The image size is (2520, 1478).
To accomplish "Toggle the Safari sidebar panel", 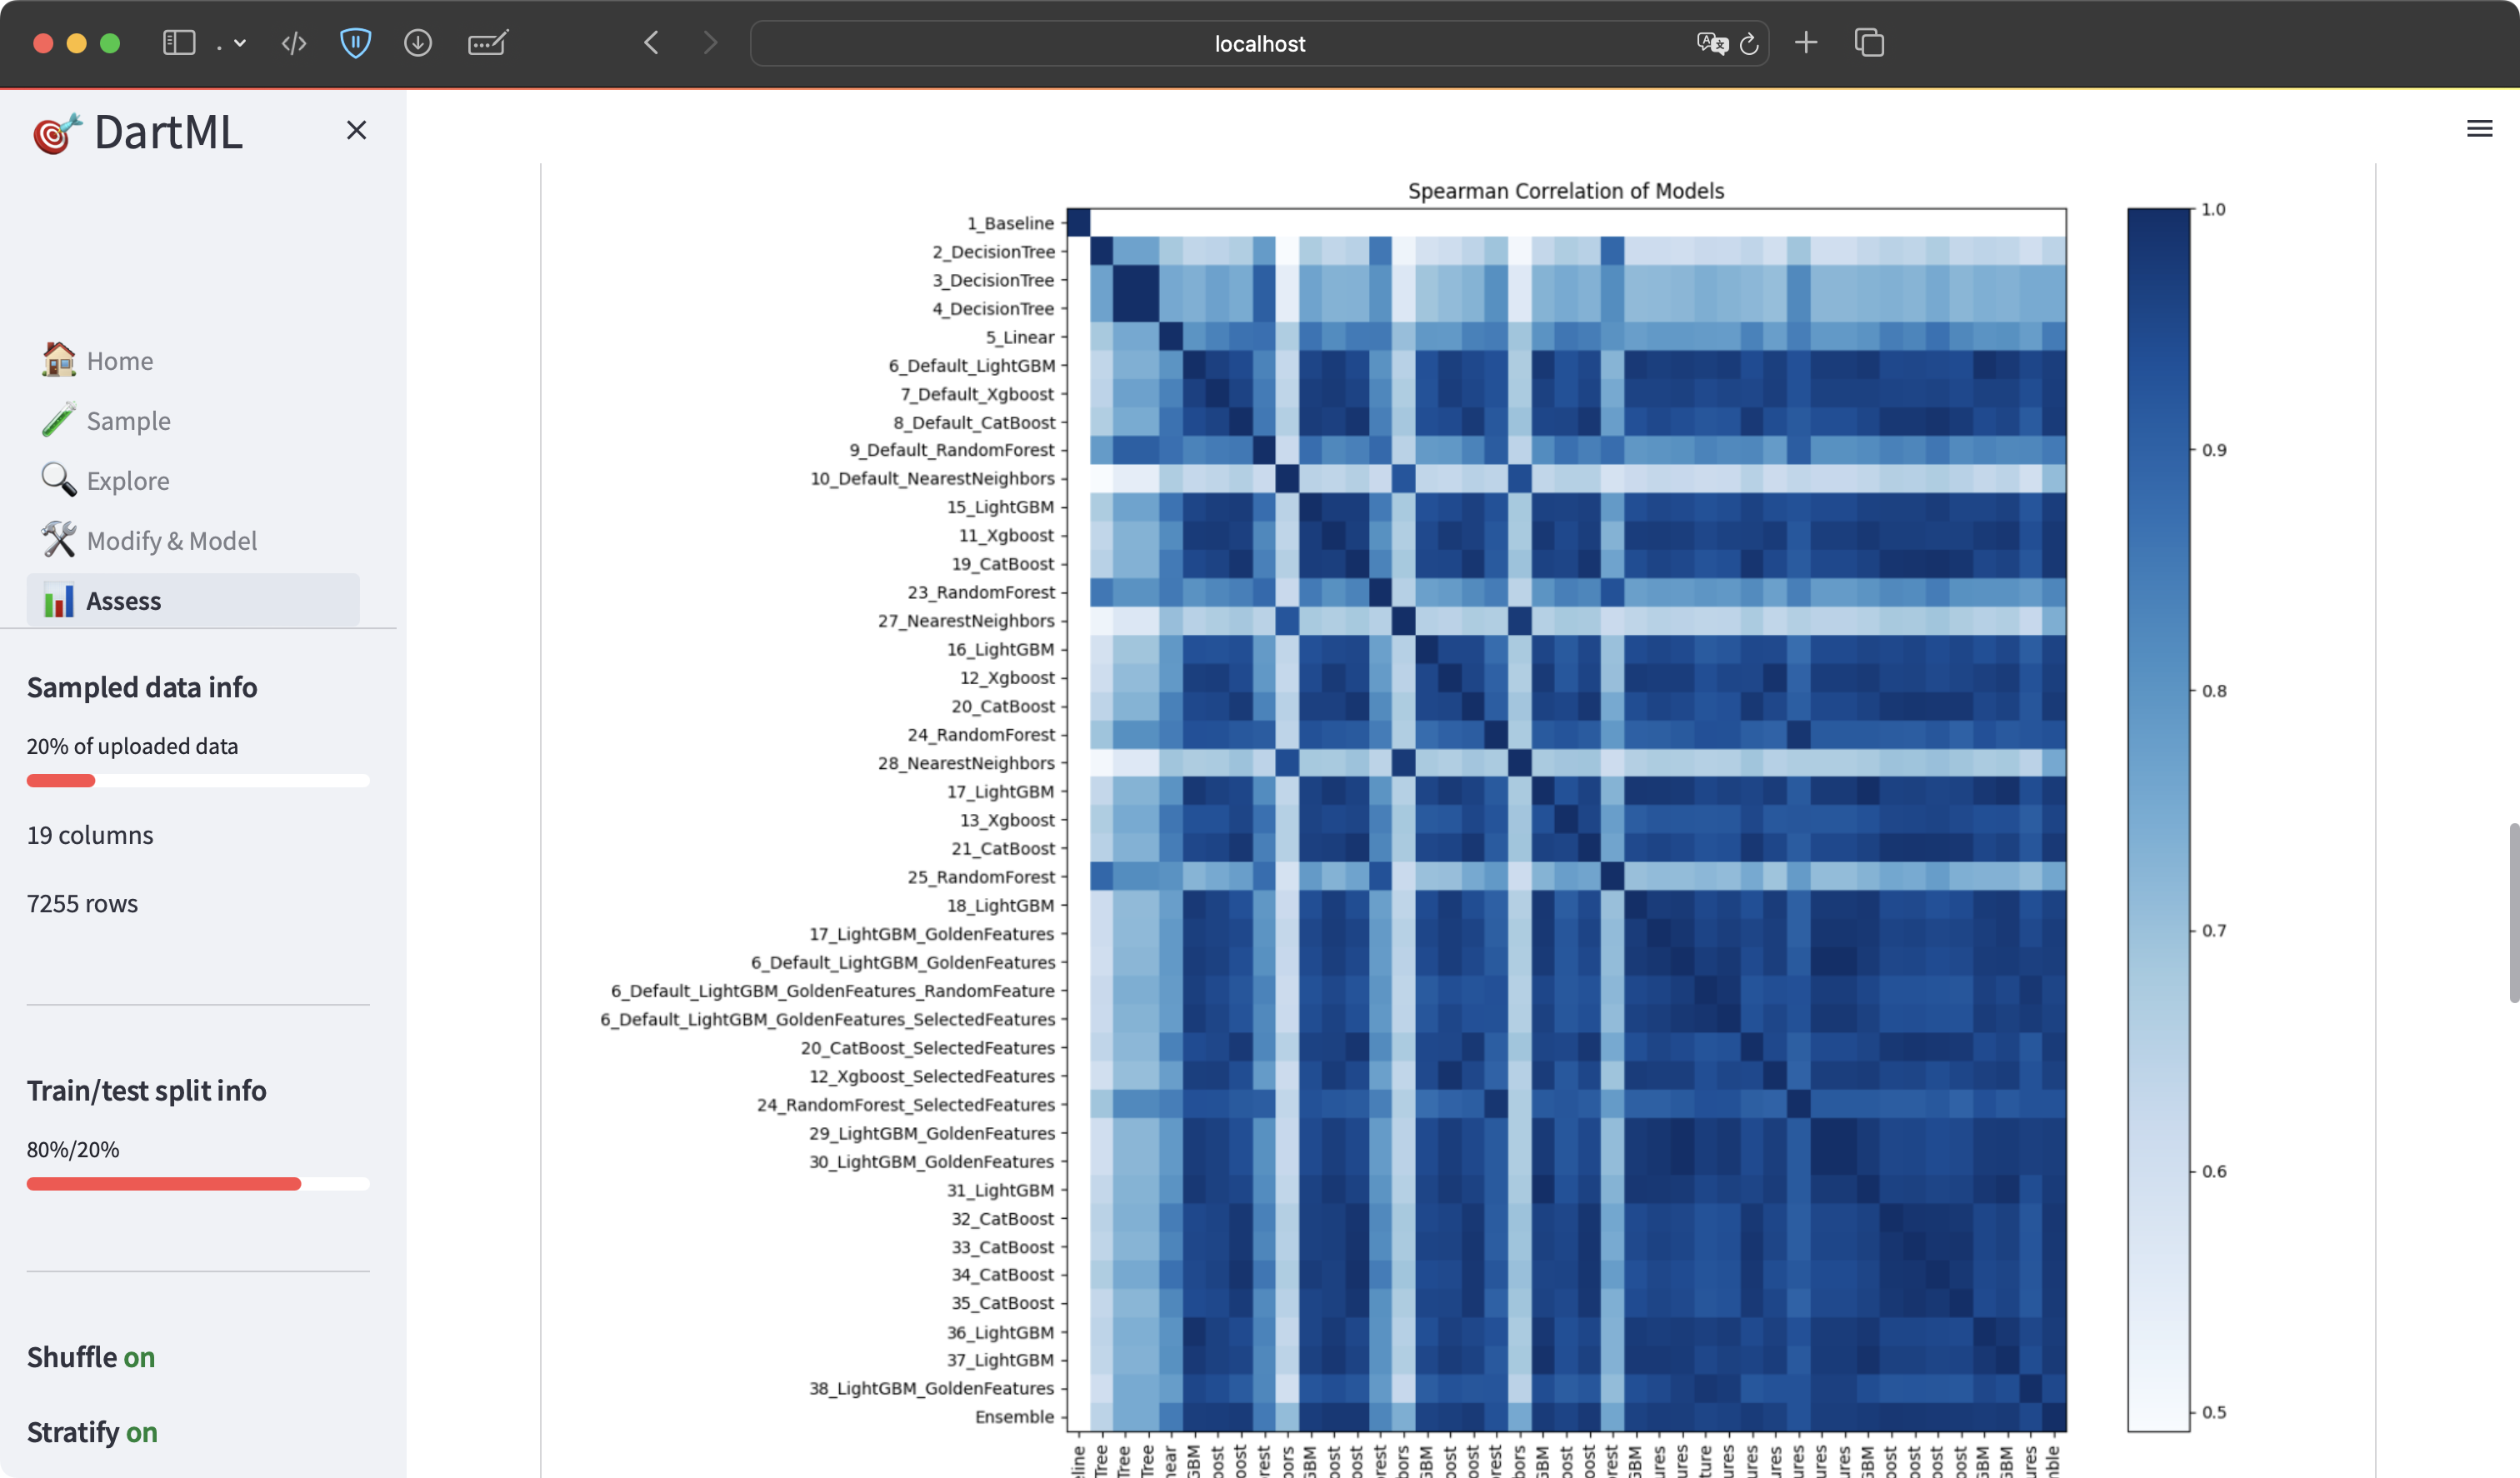I will tap(179, 43).
